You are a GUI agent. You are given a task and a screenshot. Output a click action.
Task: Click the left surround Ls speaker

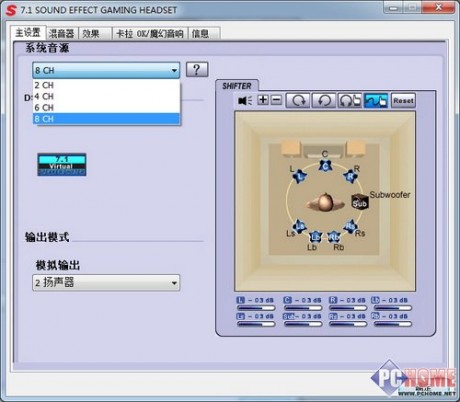[300, 226]
